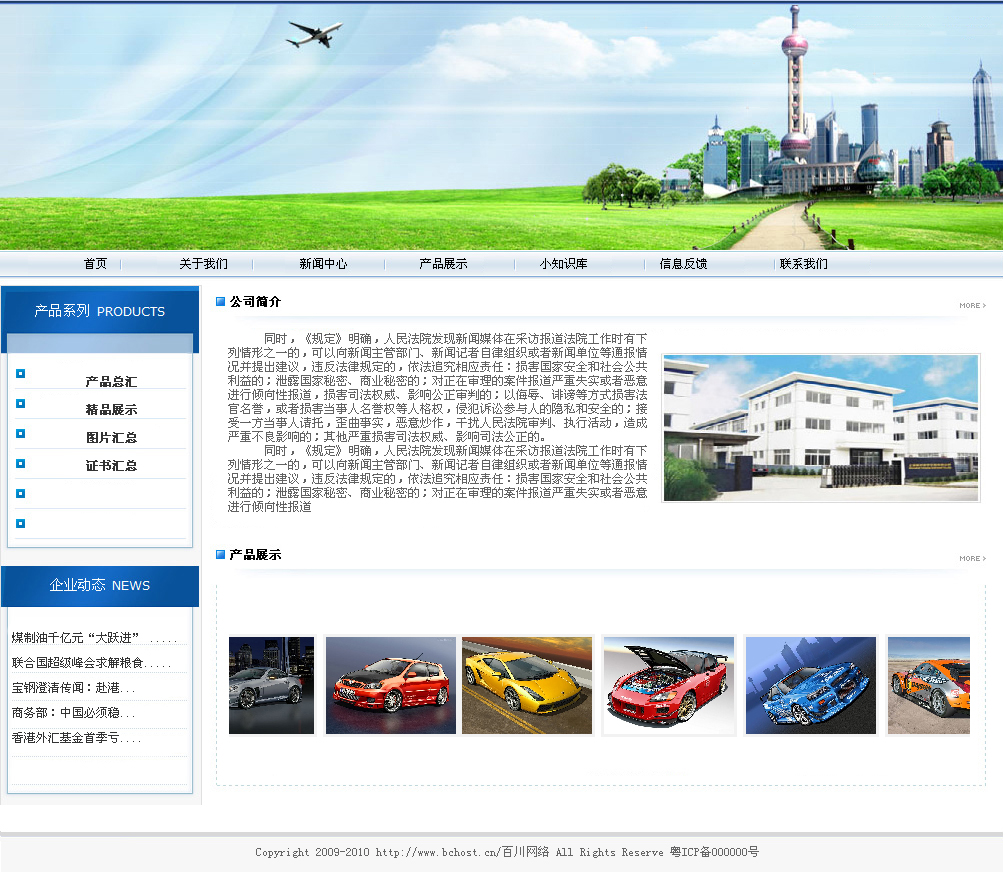This screenshot has height=872, width=1005.
Task: Click the blue square icon next to 产品展示 heading
Action: click(221, 555)
